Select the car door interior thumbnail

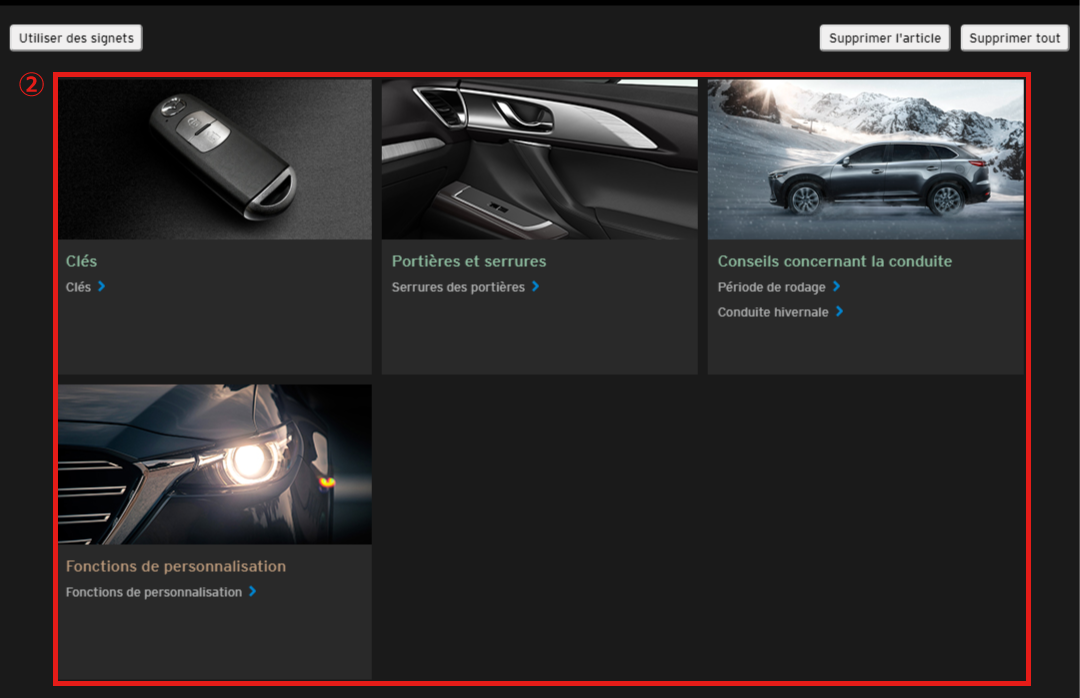[539, 159]
